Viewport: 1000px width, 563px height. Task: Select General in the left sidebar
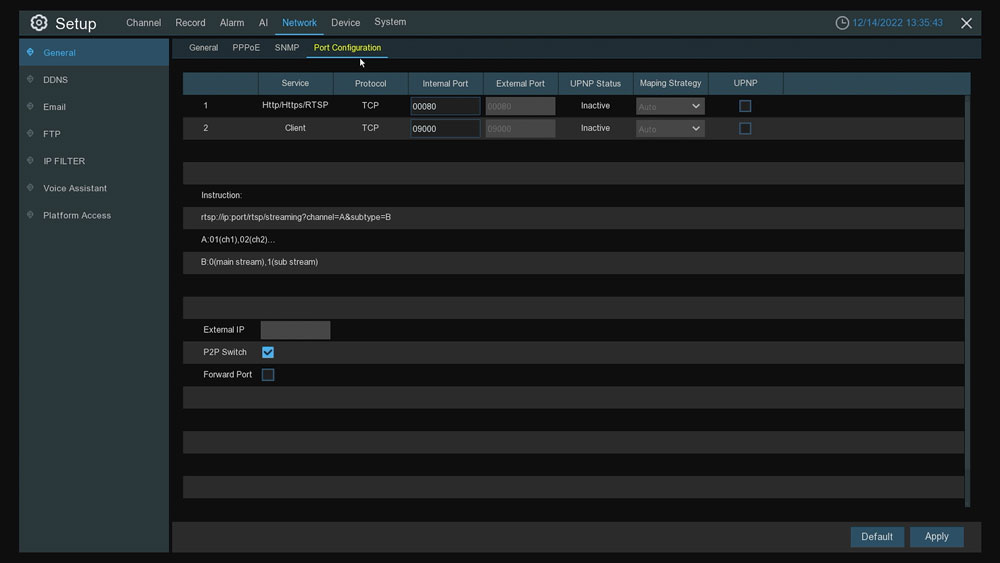94,52
